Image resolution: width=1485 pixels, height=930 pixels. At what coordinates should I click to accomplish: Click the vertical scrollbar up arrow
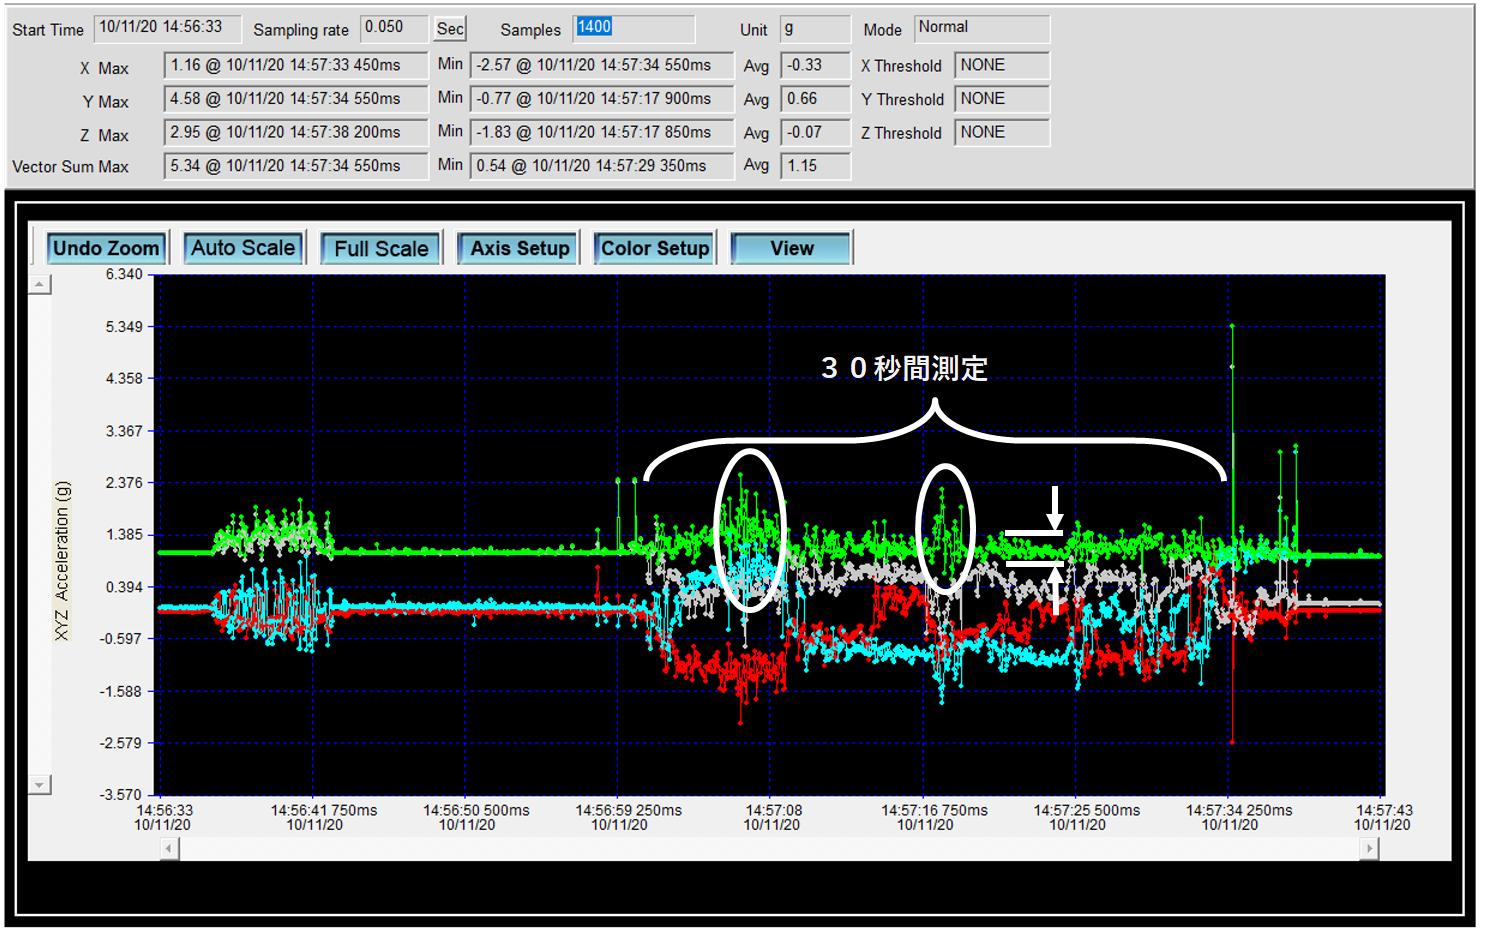(x=39, y=285)
